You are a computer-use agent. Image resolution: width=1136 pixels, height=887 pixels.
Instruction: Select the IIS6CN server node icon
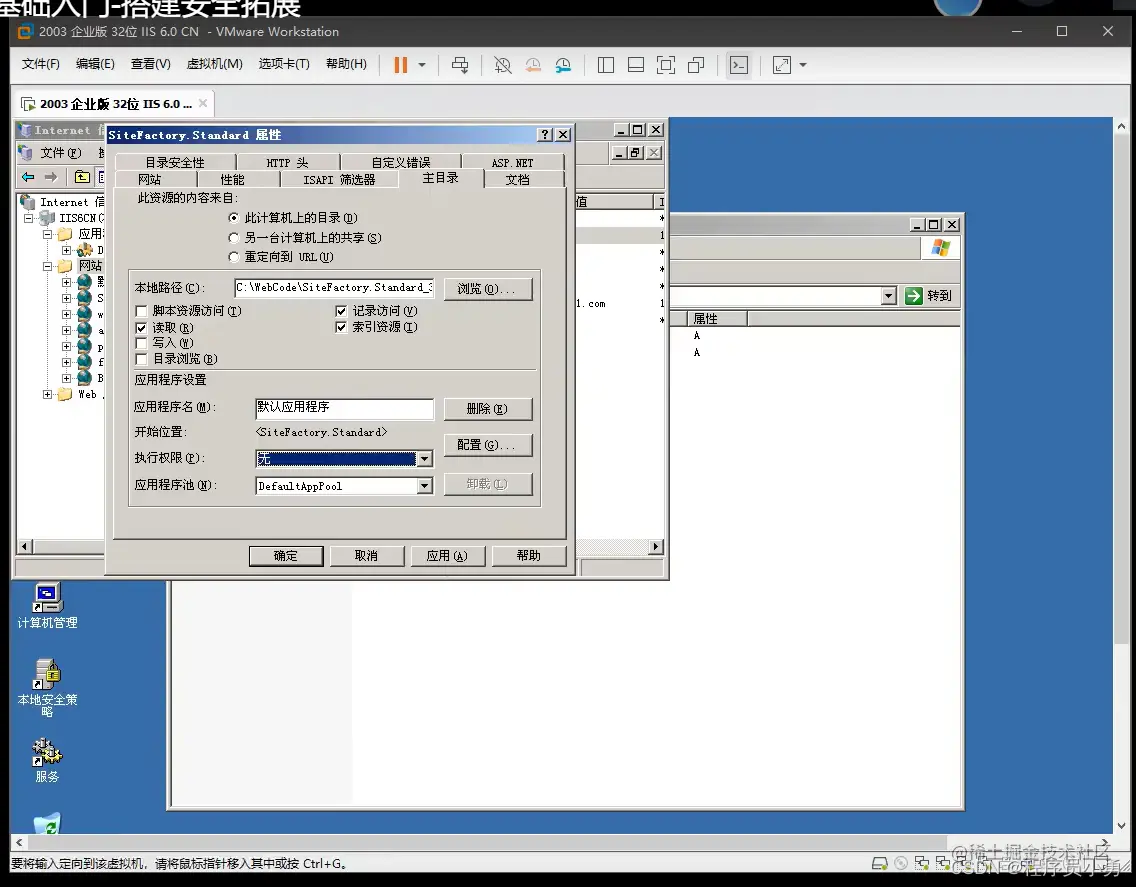click(x=48, y=218)
